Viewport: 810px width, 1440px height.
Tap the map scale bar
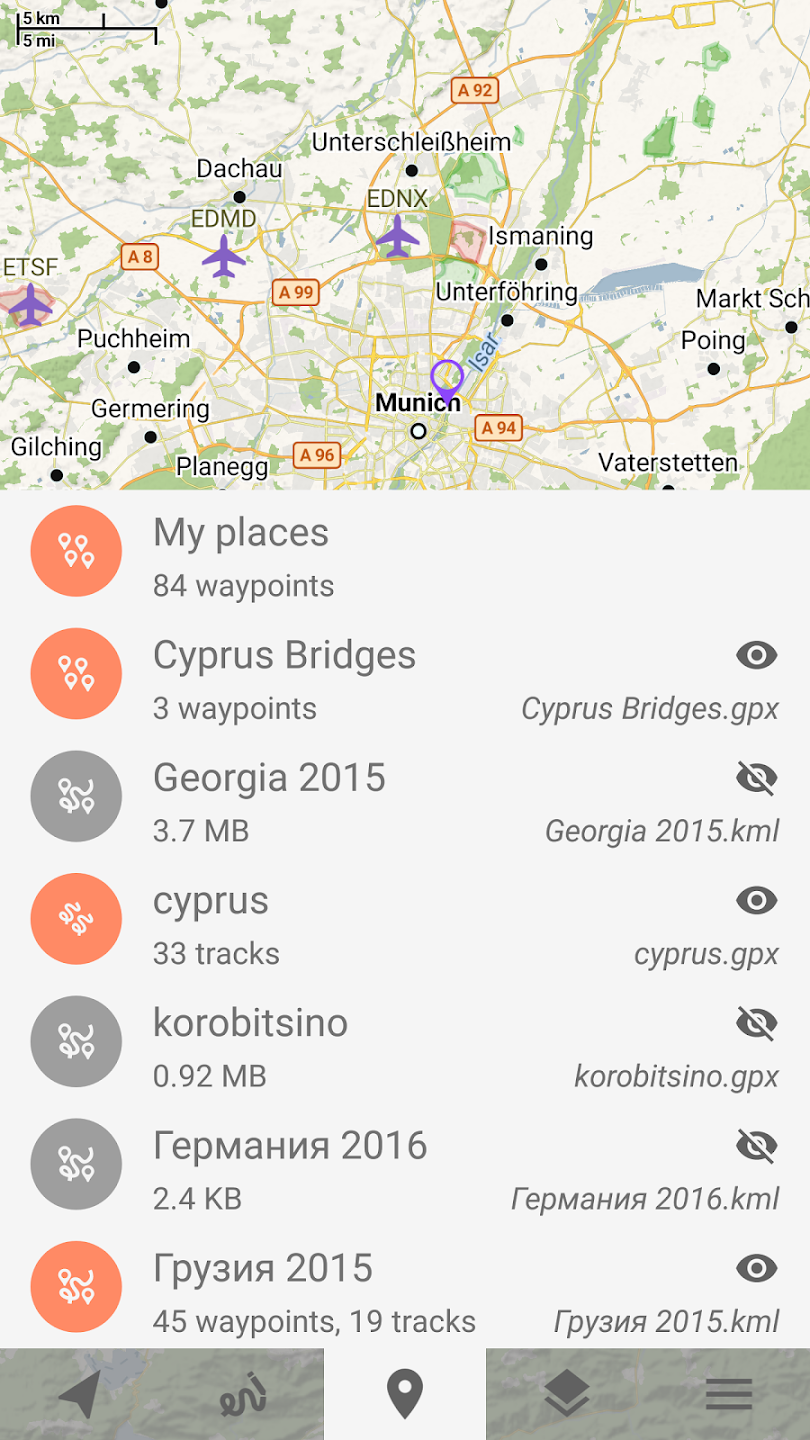point(88,31)
